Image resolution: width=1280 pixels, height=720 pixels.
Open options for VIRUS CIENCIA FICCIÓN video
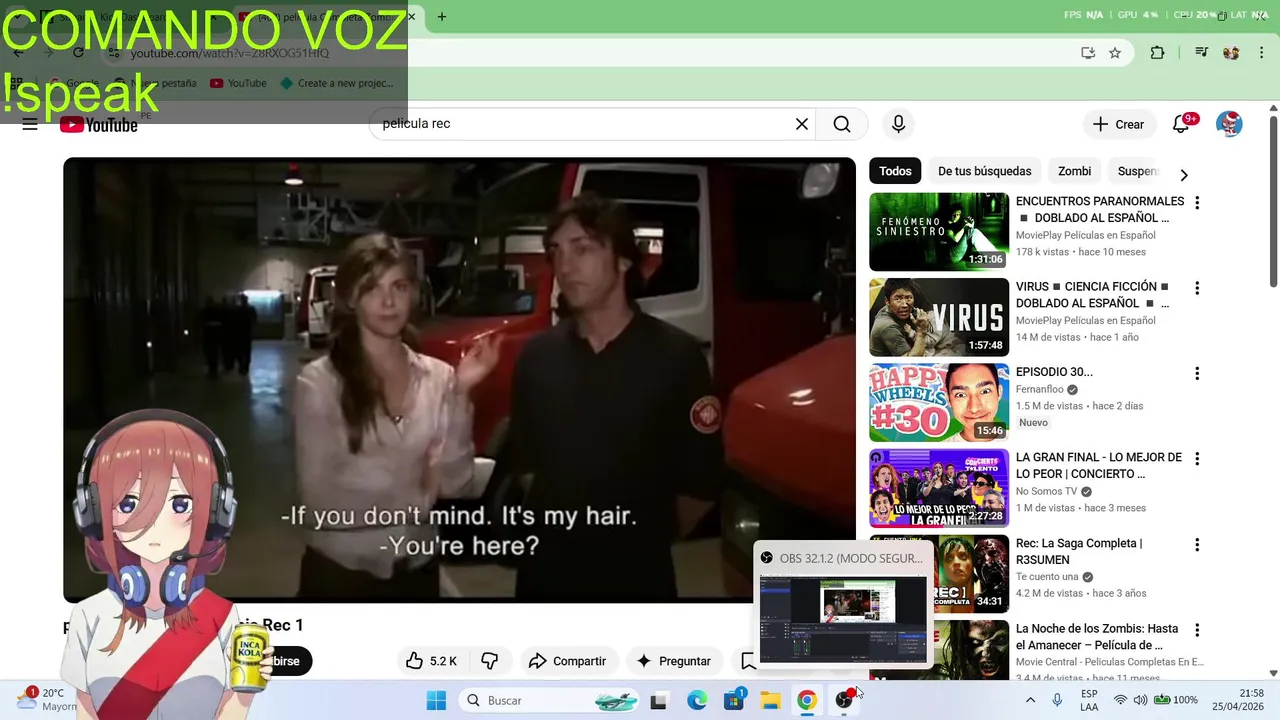pyautogui.click(x=1197, y=288)
